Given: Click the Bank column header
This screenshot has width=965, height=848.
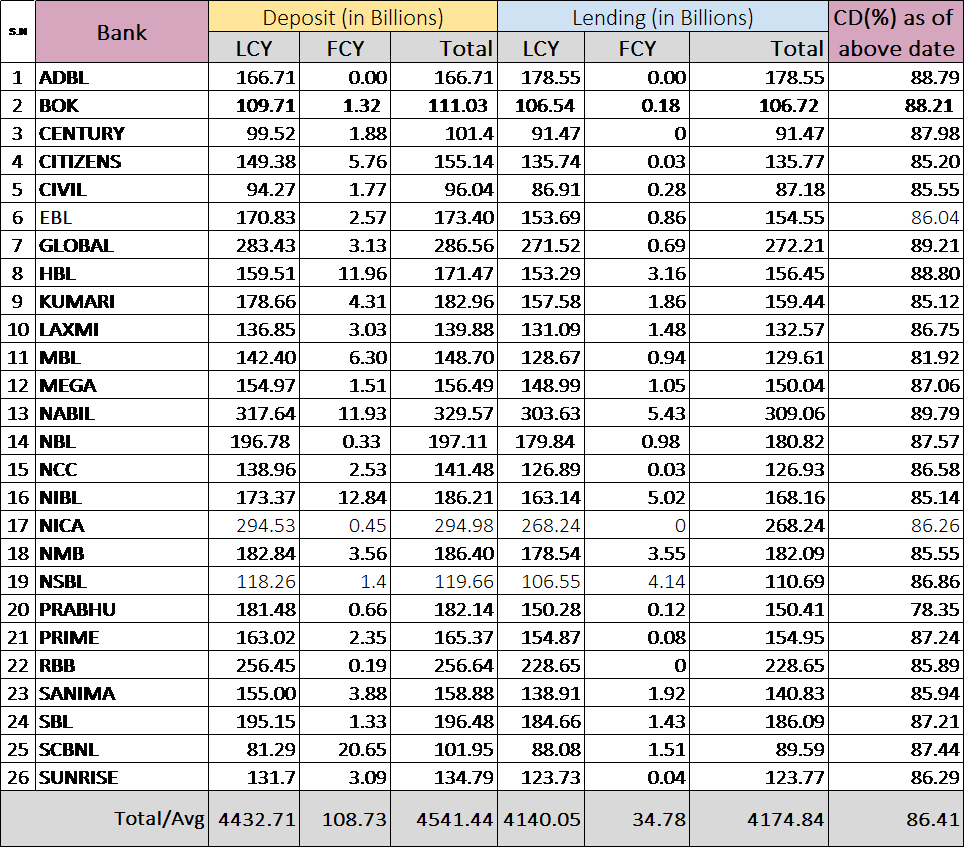Looking at the screenshot, I should point(121,32).
